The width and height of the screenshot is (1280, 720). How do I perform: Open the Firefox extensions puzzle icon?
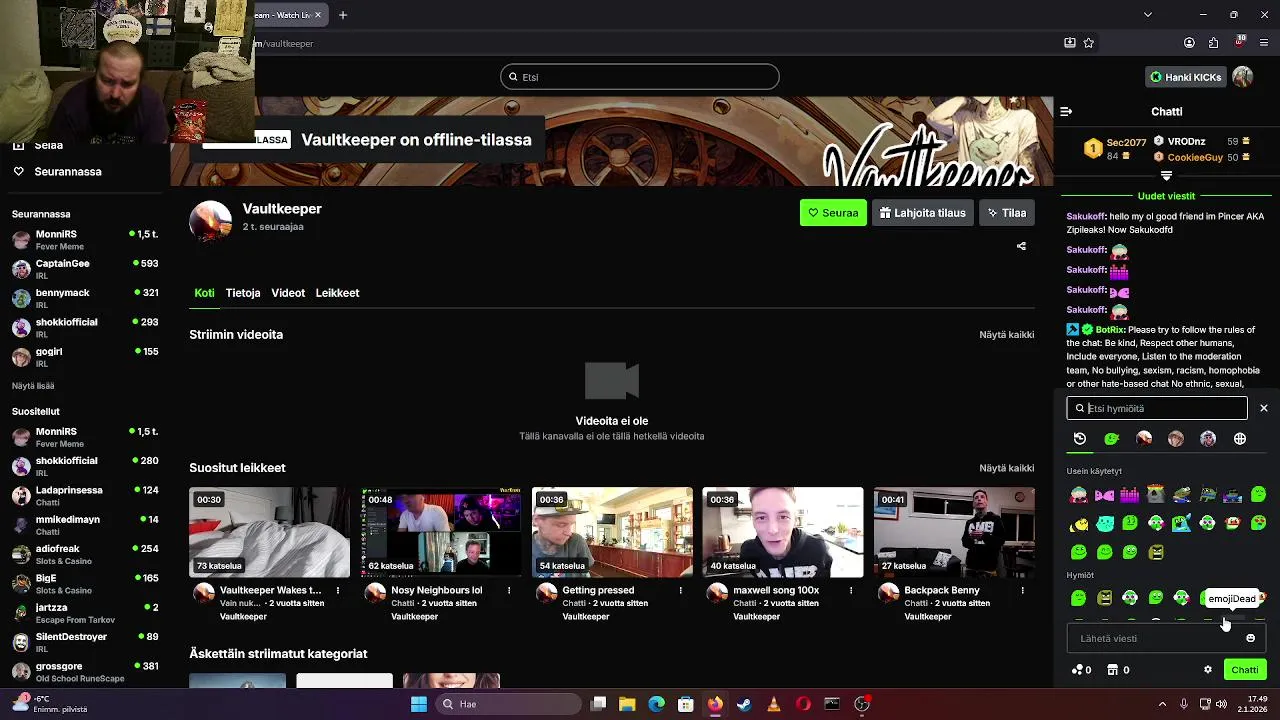click(1214, 43)
